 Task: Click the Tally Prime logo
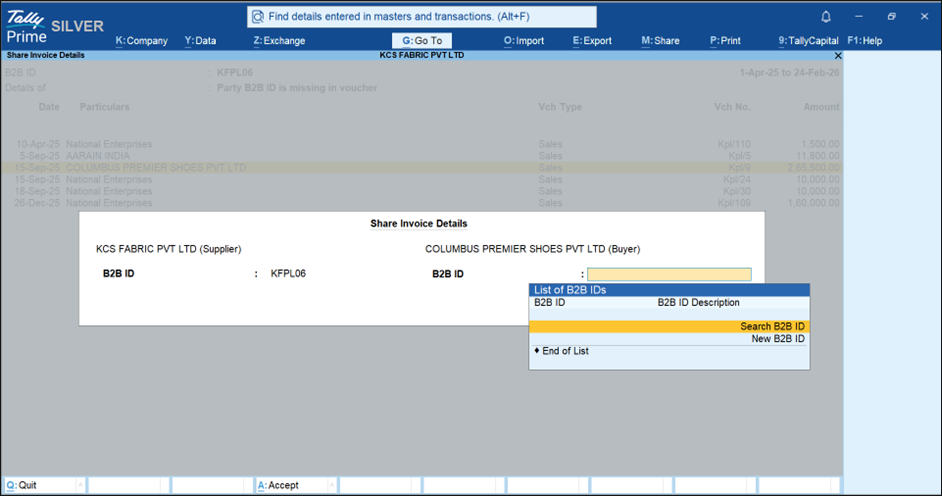(26, 28)
